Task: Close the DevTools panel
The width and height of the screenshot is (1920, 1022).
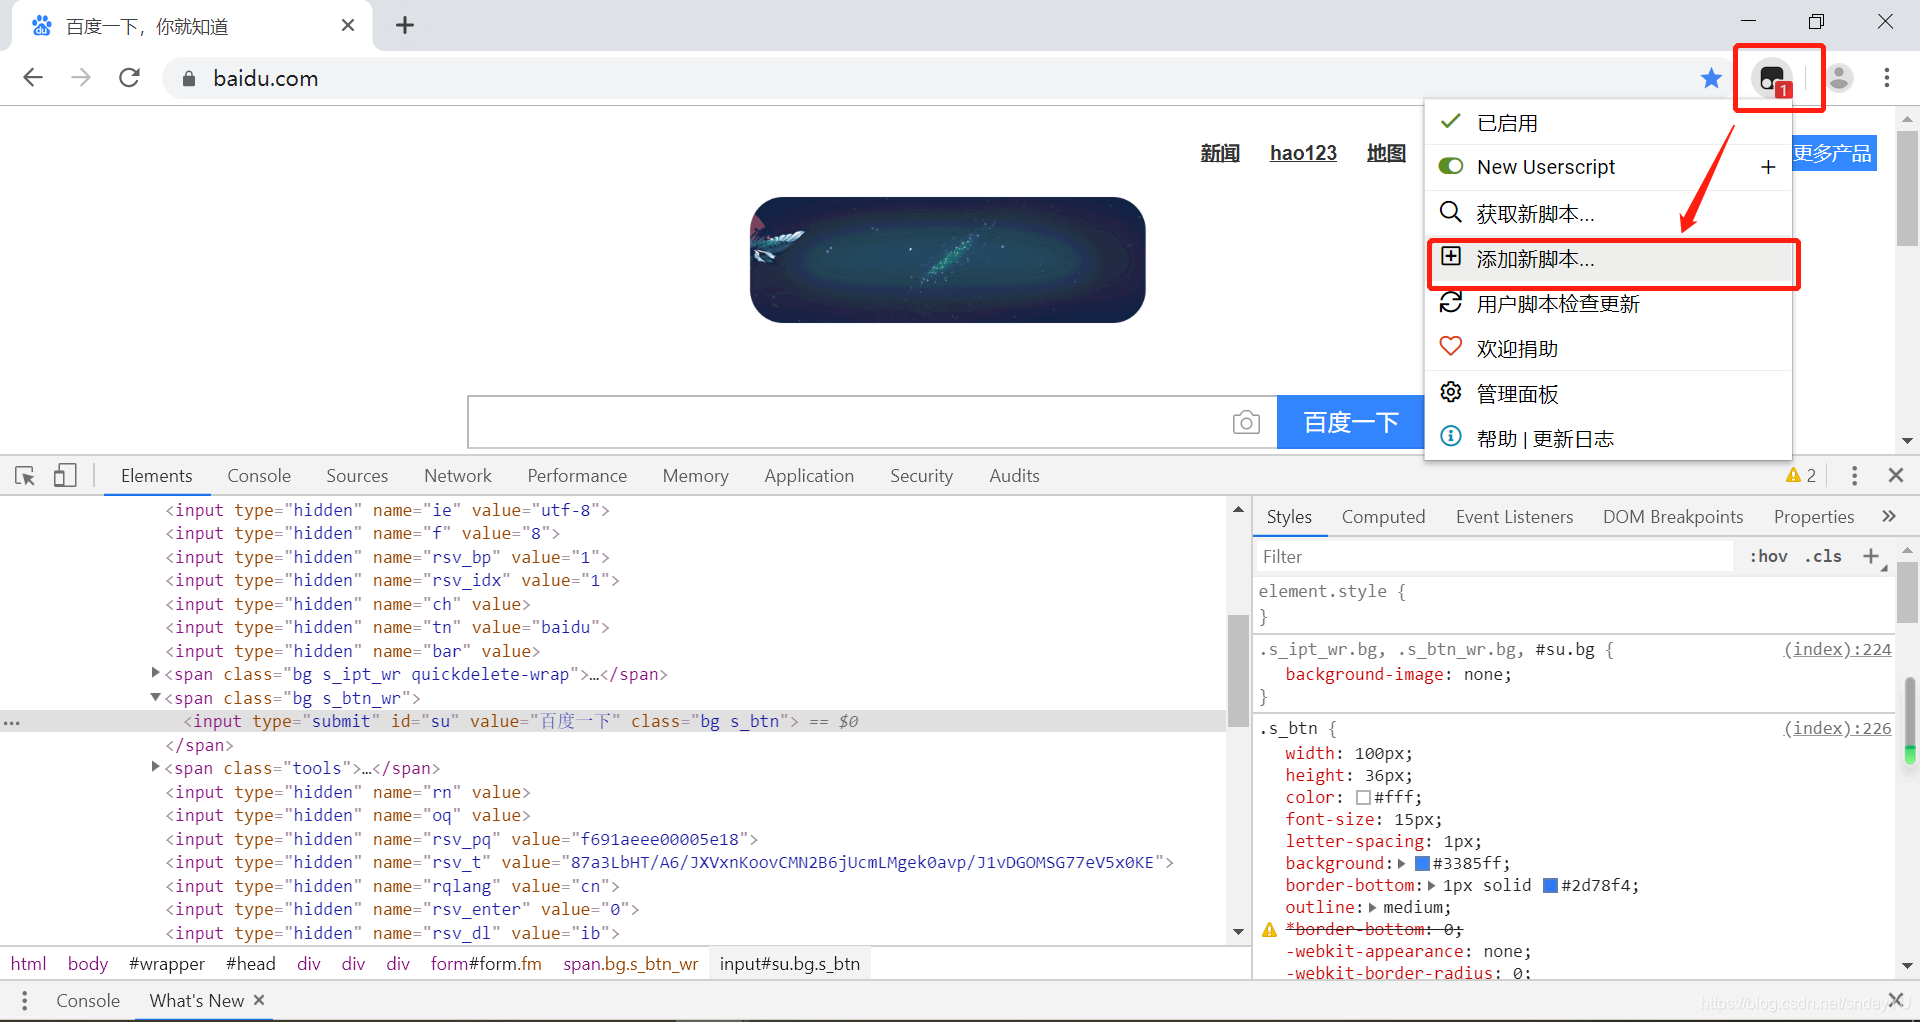Action: point(1895,476)
